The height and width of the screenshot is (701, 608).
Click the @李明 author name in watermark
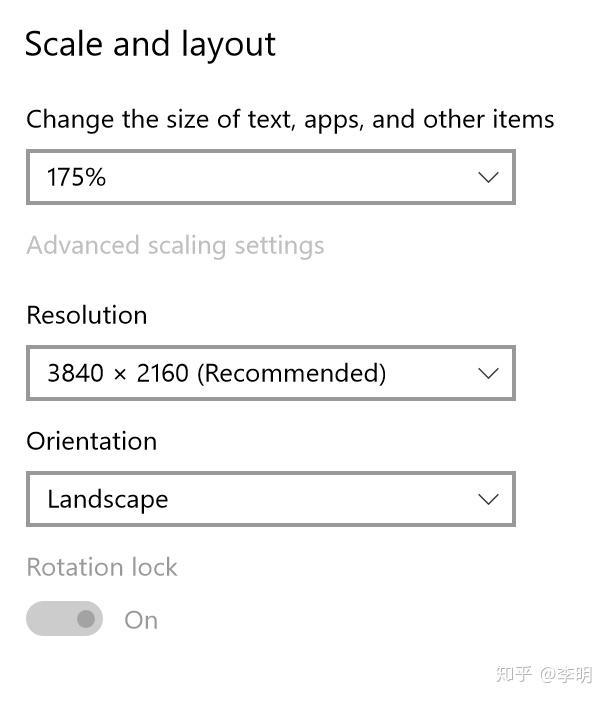click(x=566, y=674)
